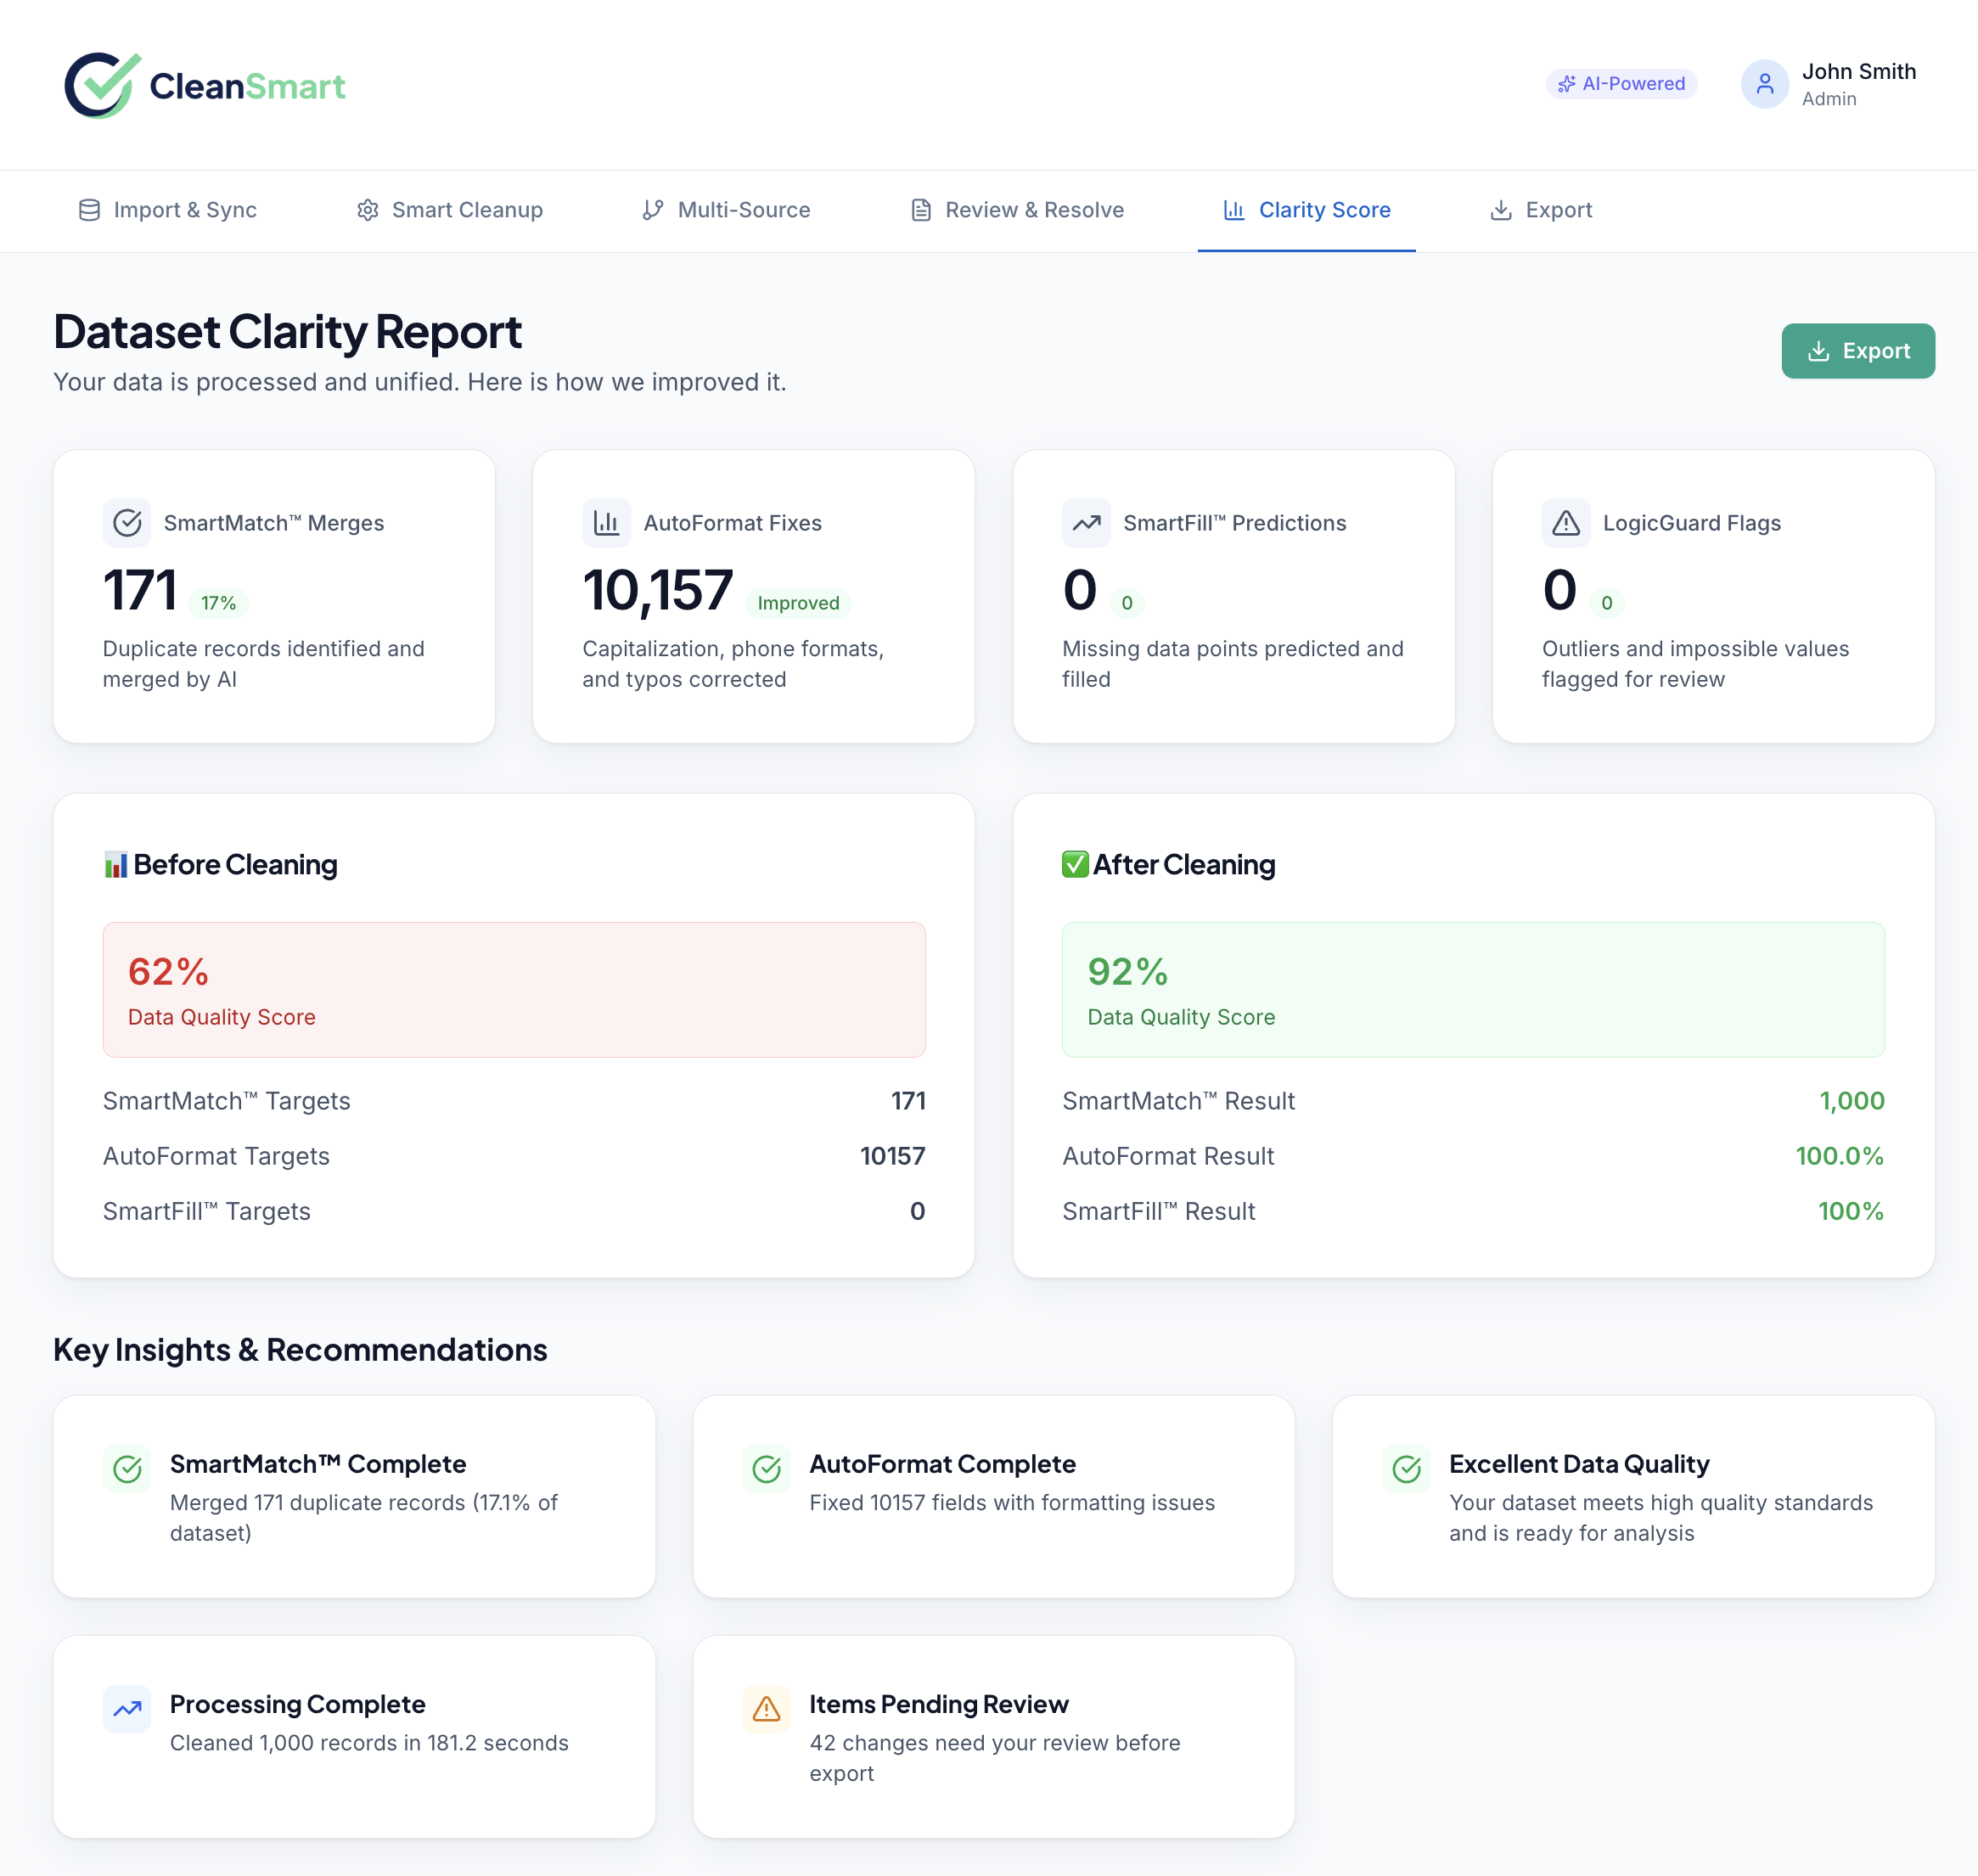1978x1876 pixels.
Task: Click the 17% badge in SmartMatch Merges
Action: pos(218,603)
